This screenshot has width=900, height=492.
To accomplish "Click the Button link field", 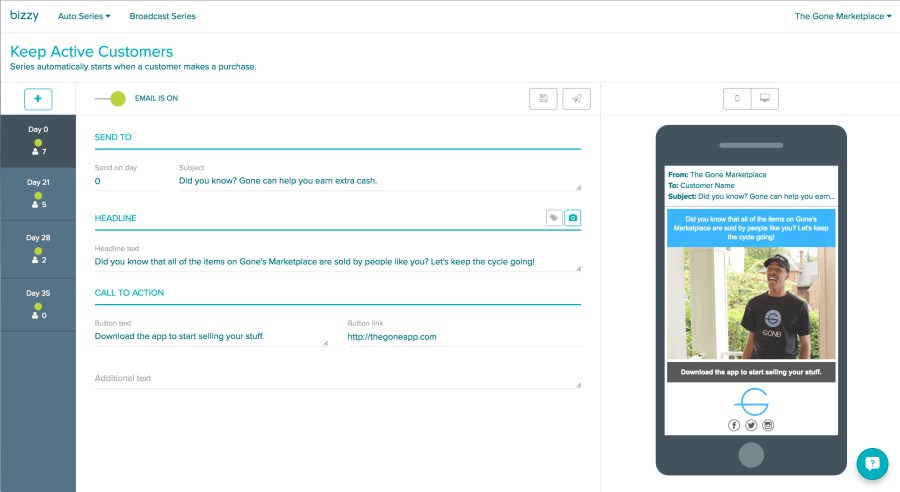I will [464, 337].
